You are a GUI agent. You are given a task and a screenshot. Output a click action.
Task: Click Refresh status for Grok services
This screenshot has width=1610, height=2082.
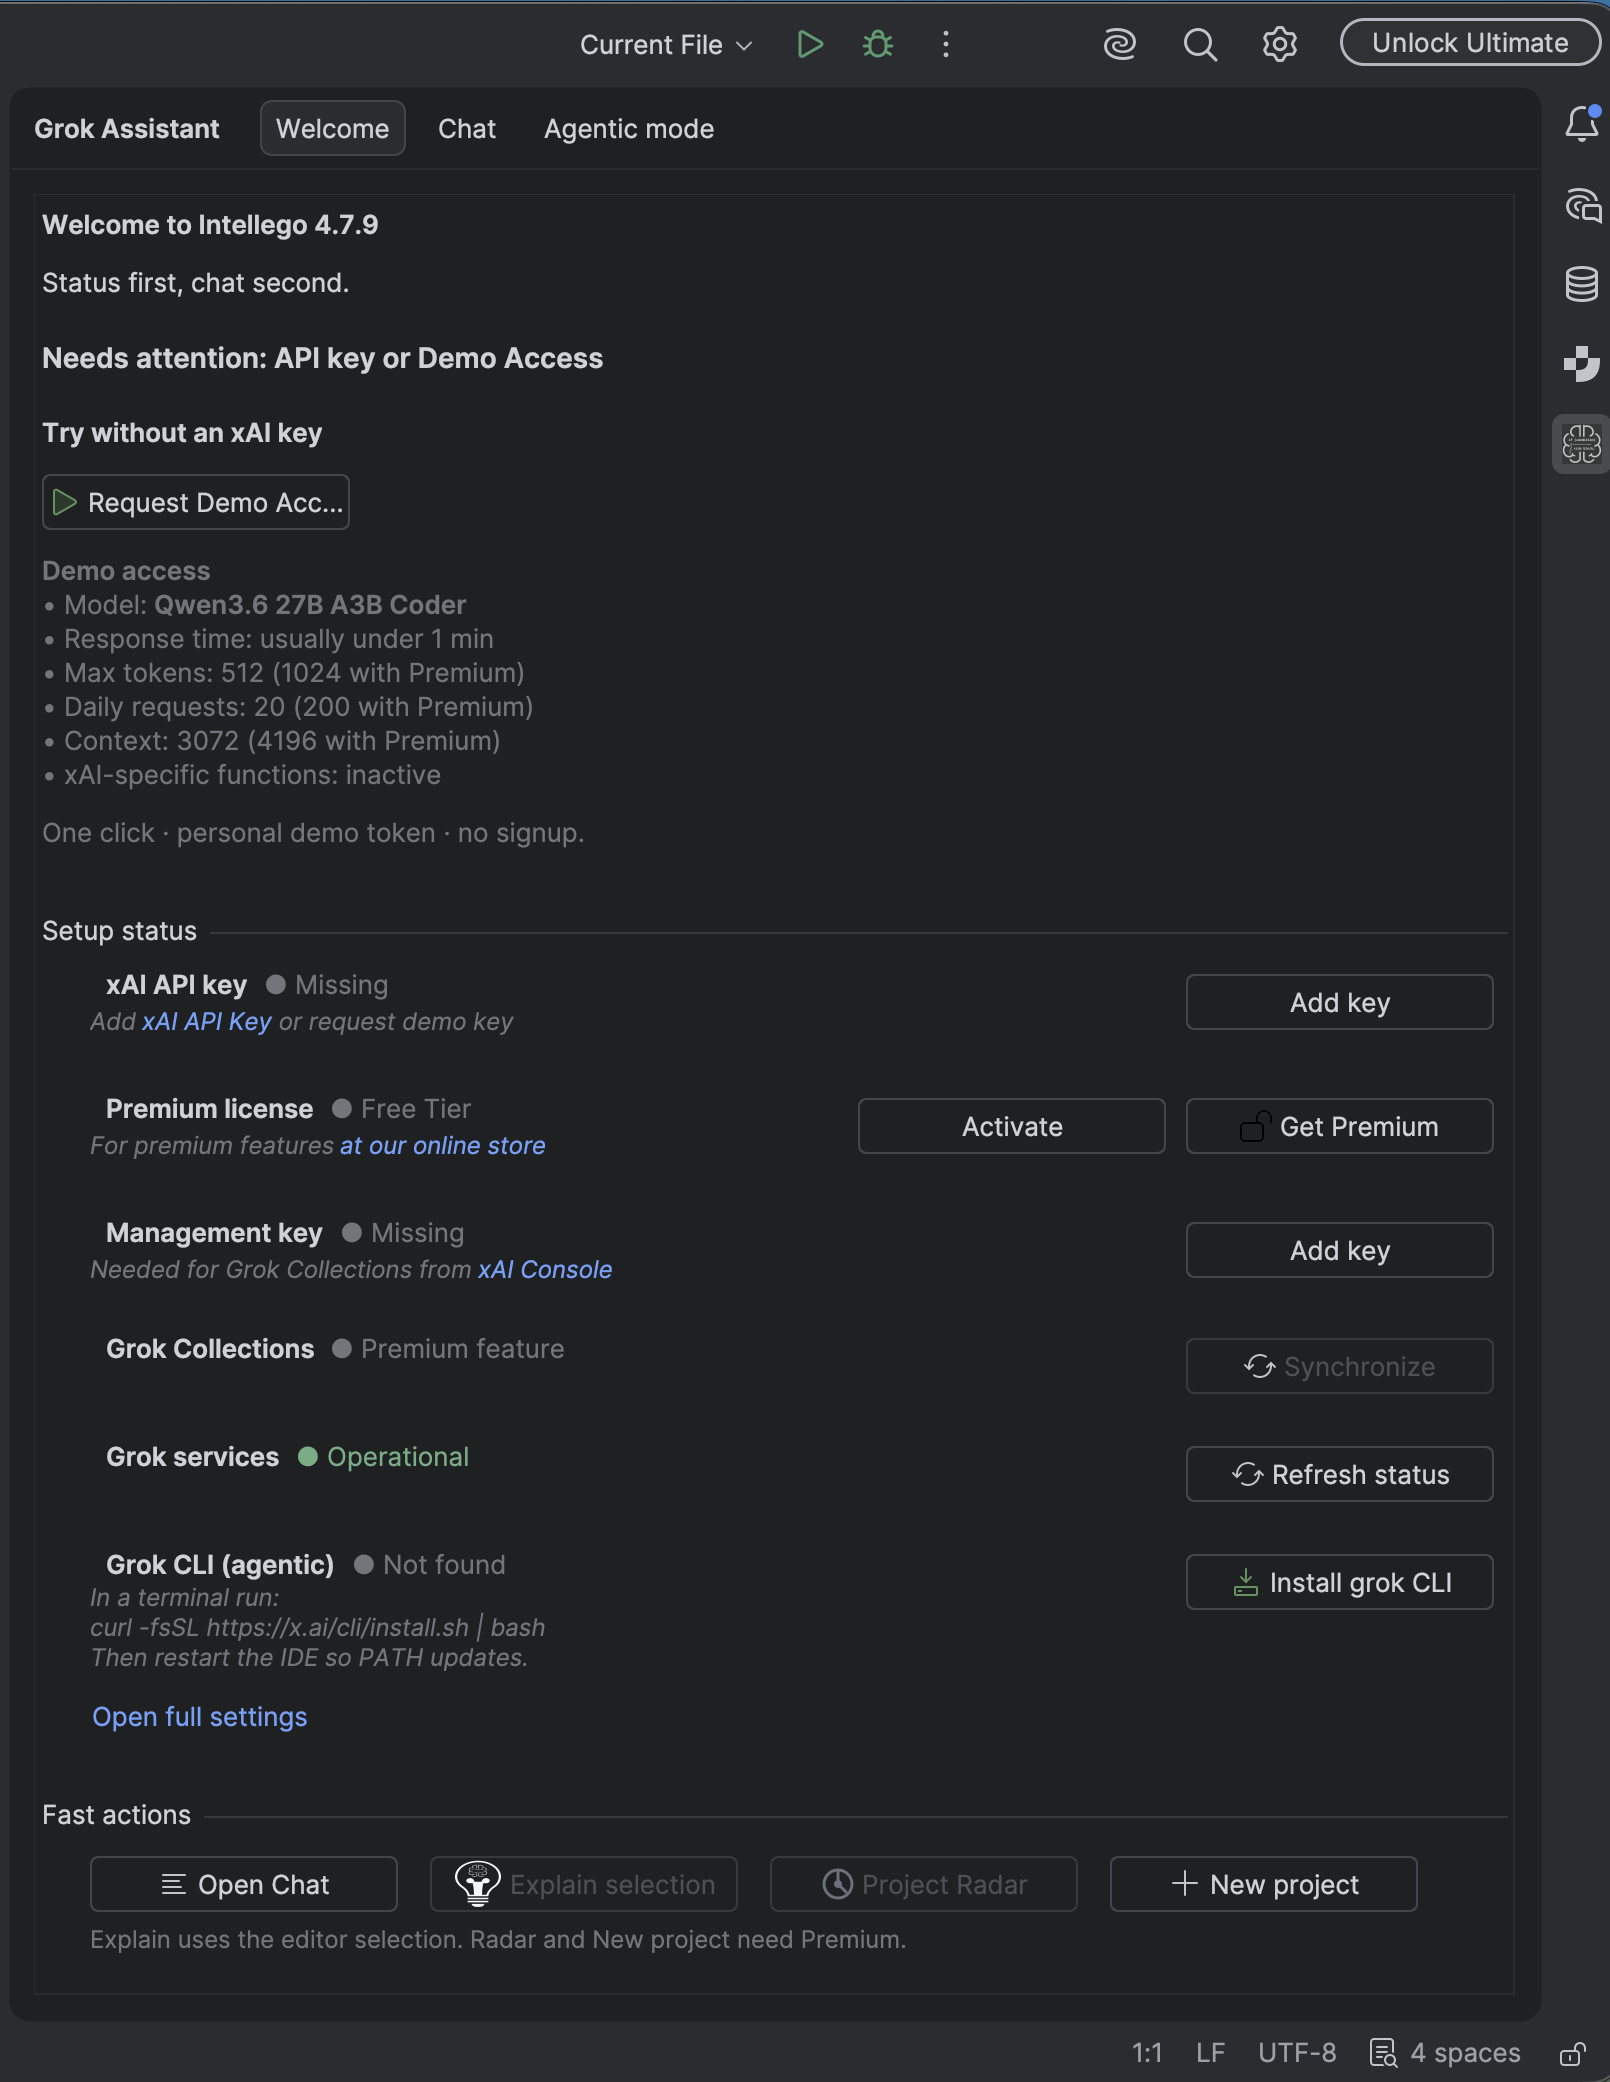(1340, 1474)
